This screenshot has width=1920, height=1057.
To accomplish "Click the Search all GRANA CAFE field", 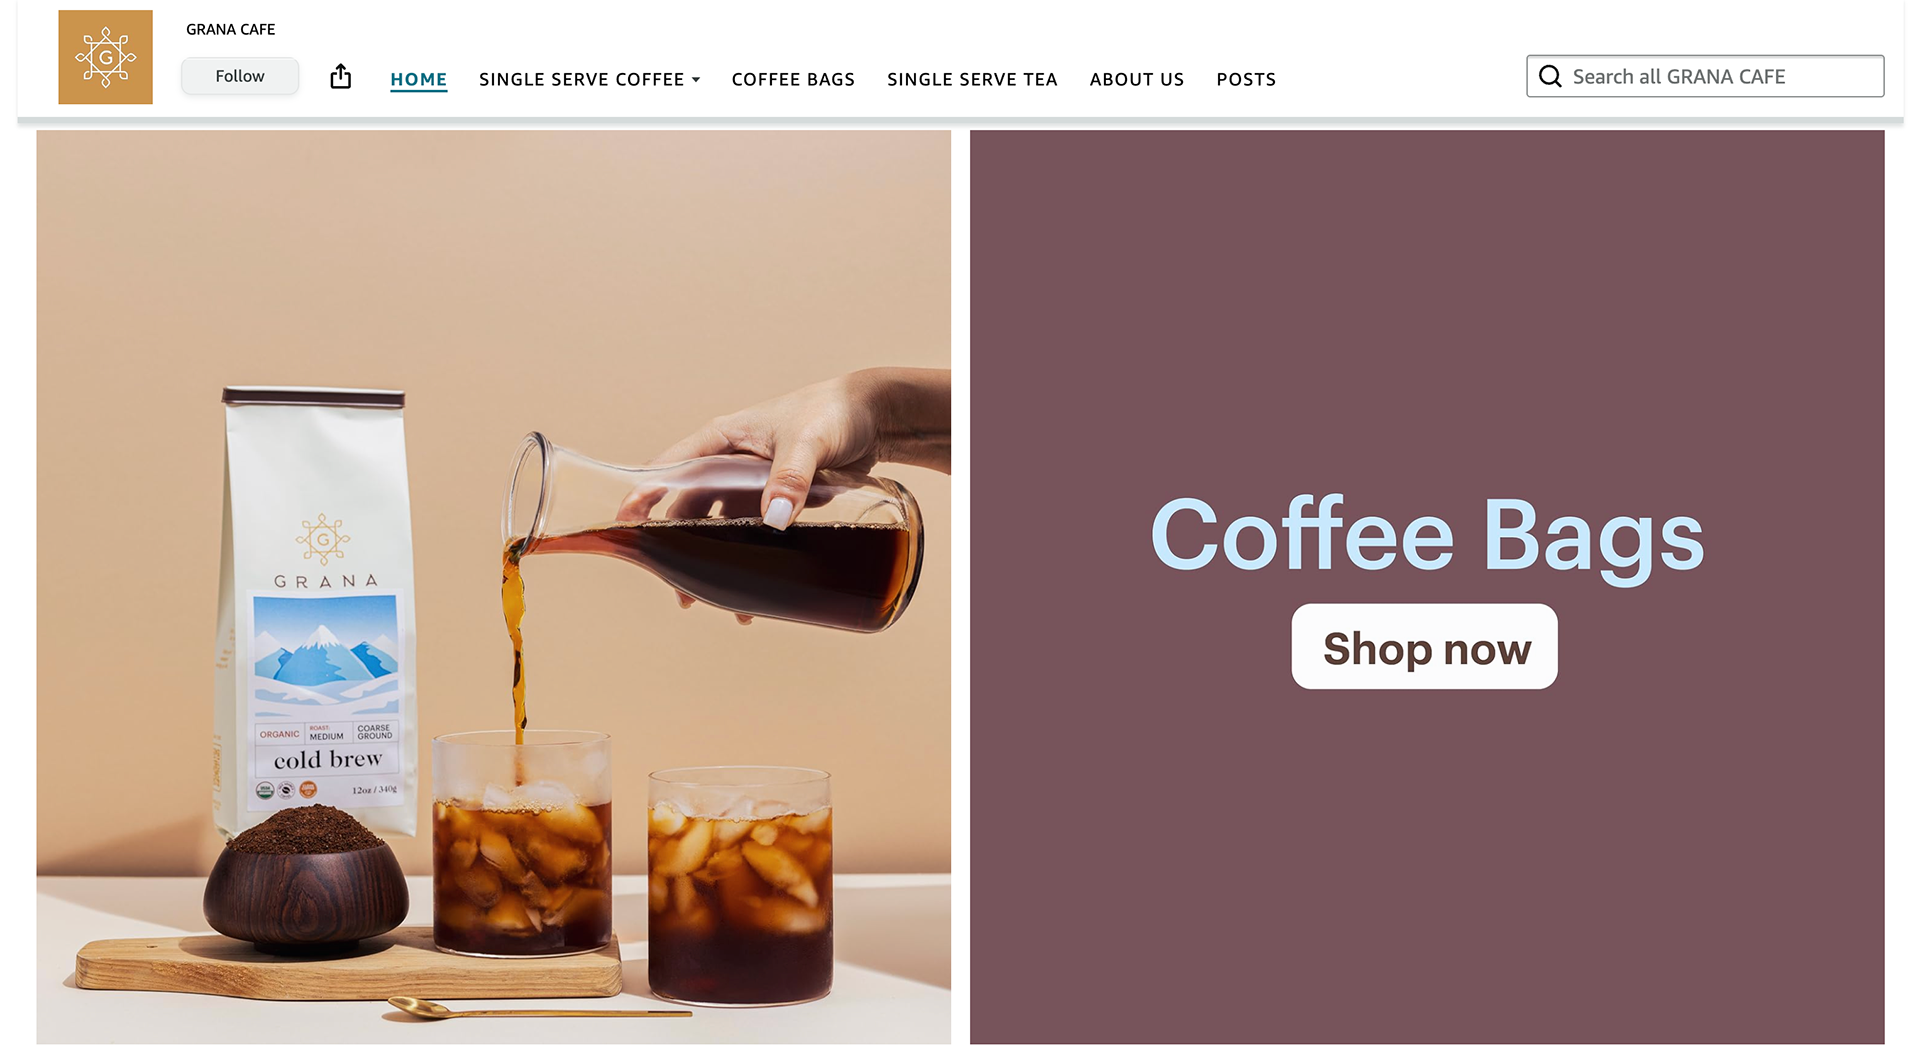I will (x=1705, y=76).
